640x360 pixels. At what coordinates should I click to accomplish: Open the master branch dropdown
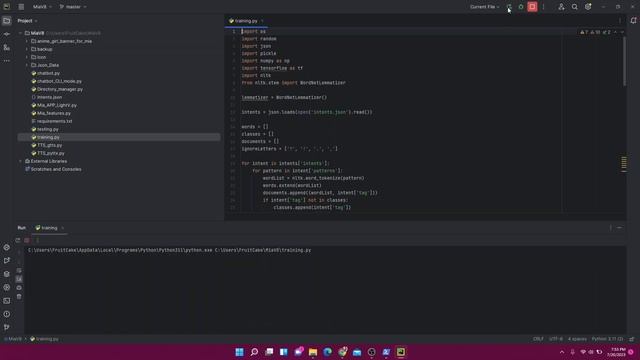(73, 7)
